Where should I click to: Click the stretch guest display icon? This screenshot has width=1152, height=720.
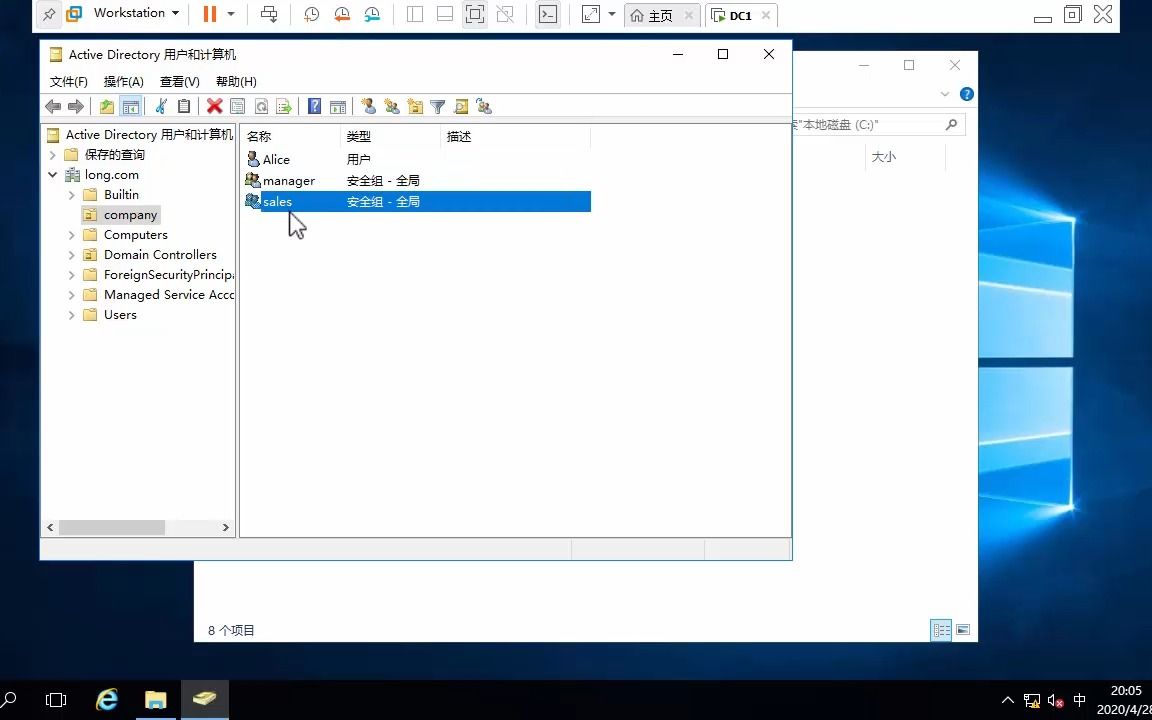[x=591, y=14]
